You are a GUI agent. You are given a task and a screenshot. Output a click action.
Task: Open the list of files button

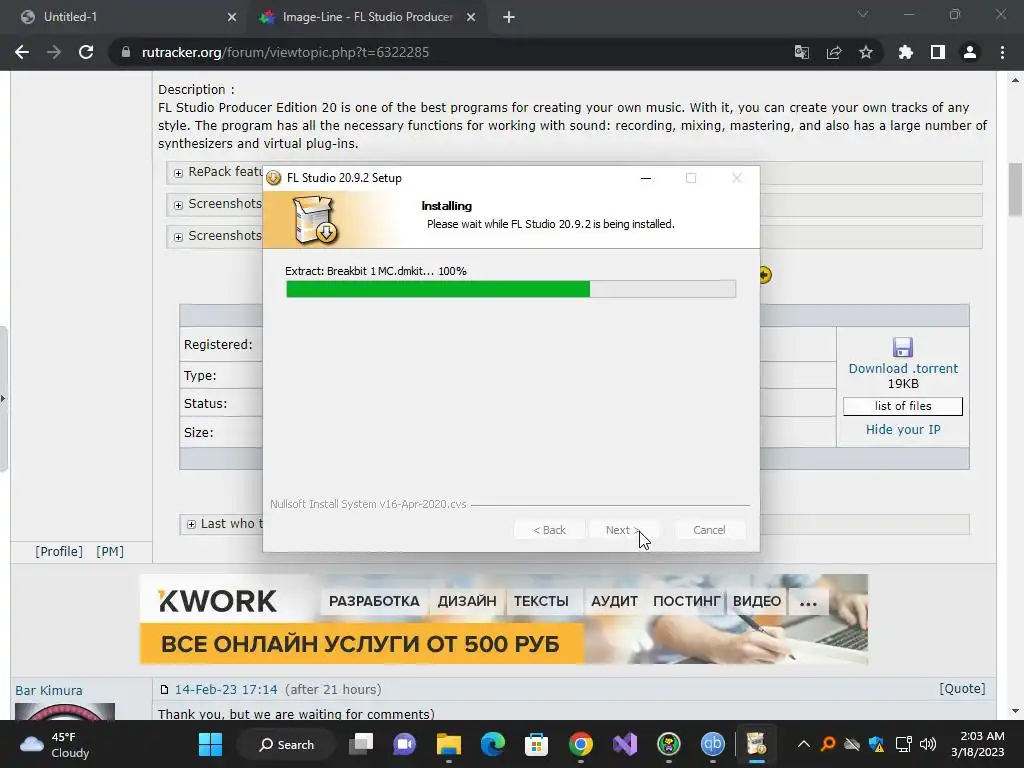pos(903,406)
